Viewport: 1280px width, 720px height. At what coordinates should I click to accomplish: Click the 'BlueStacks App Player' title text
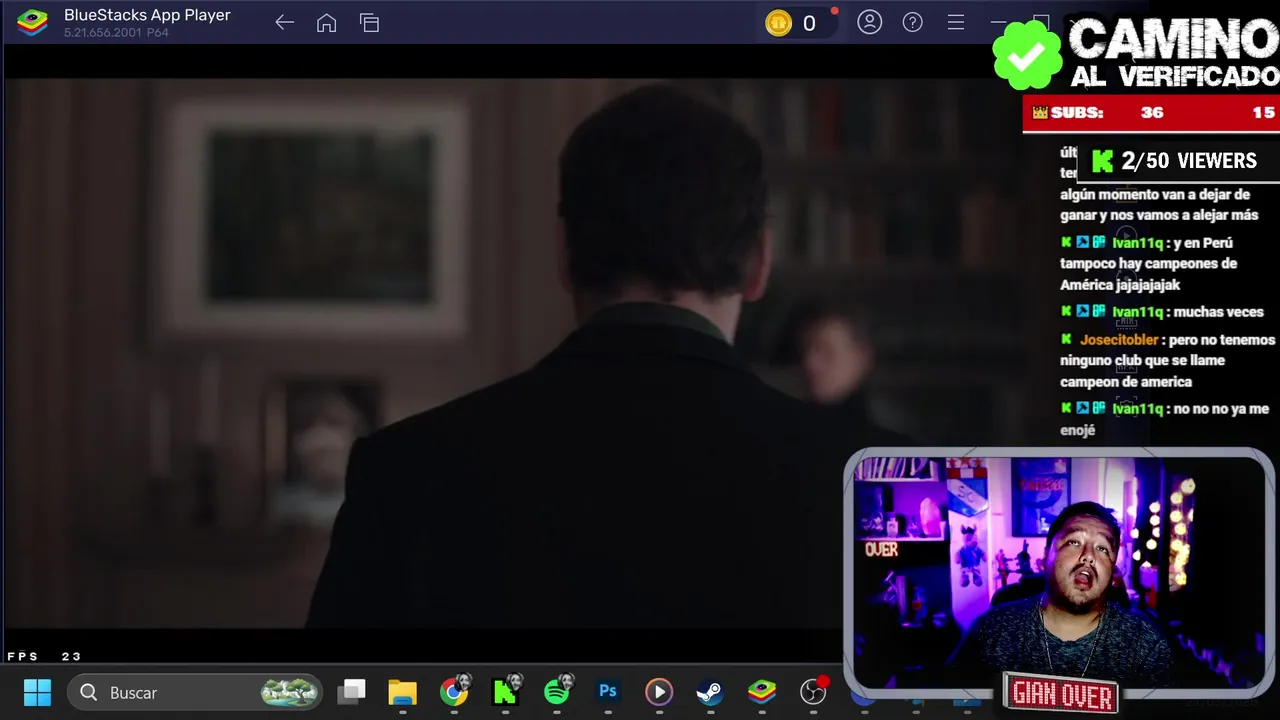tap(147, 15)
